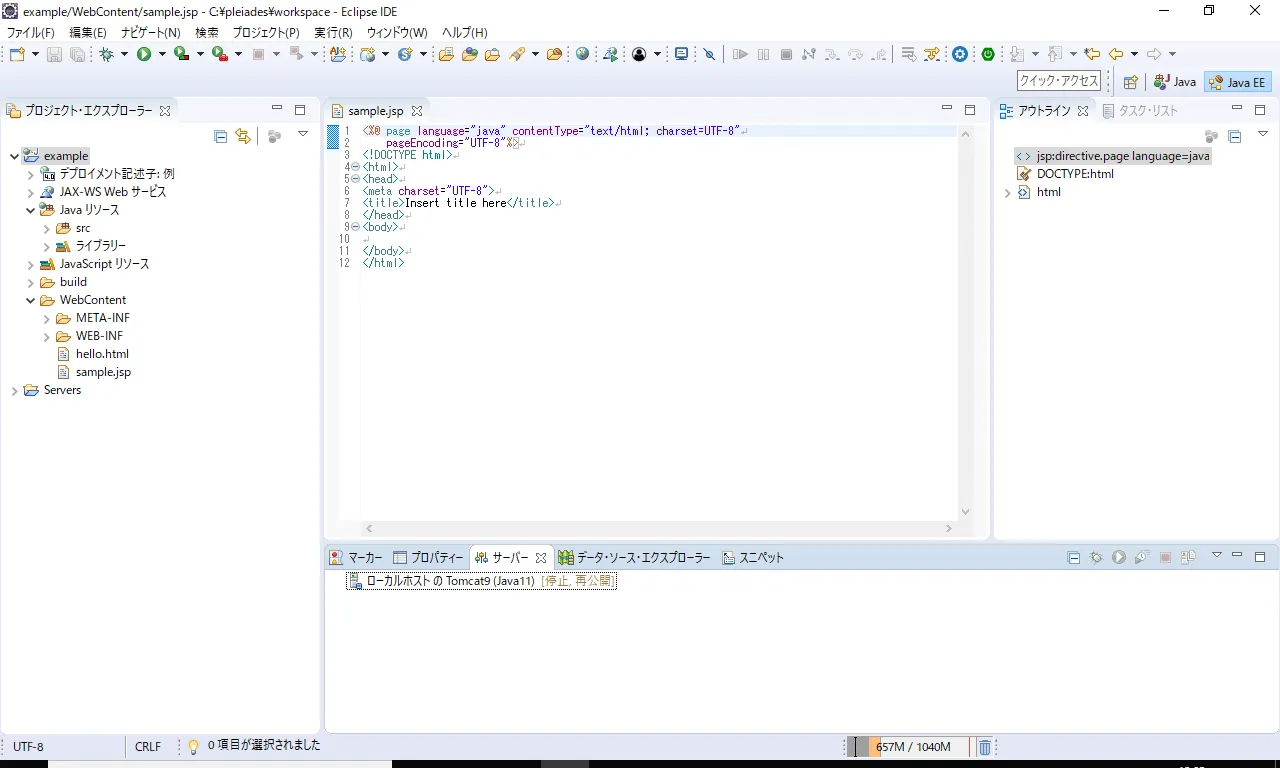
Task: Click the heap status memory bar
Action: pos(909,747)
